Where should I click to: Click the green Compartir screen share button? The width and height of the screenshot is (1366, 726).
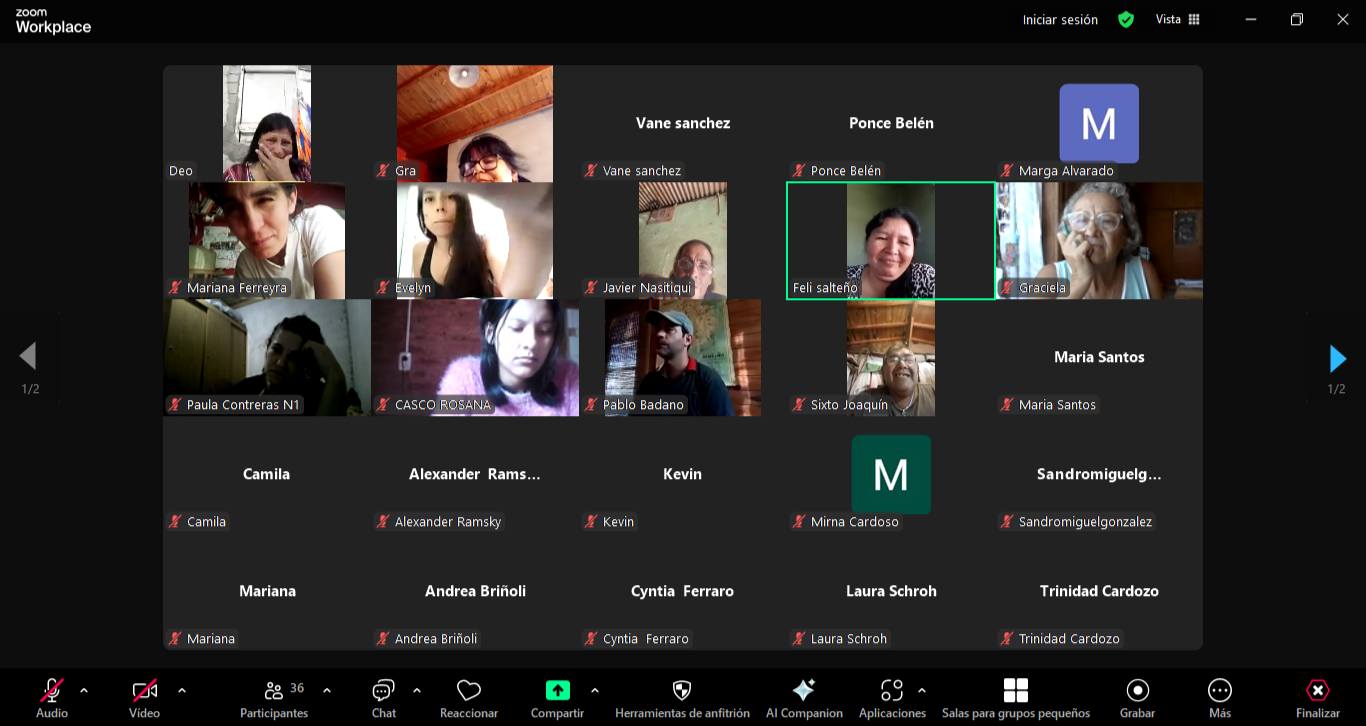click(x=557, y=691)
